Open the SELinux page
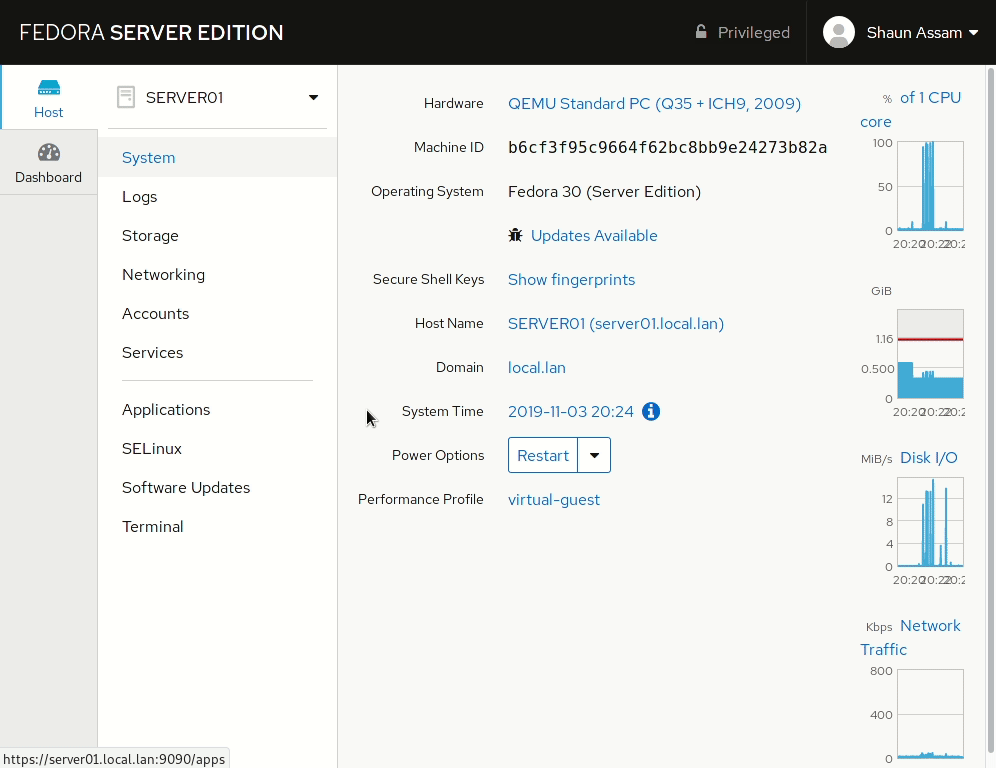This screenshot has width=996, height=768. tap(152, 448)
